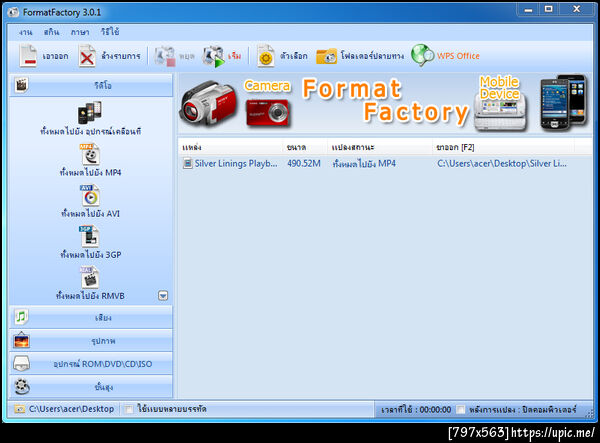Image resolution: width=600 pixels, height=443 pixels.
Task: Maximize the FormatFactory window
Action: 549,10
